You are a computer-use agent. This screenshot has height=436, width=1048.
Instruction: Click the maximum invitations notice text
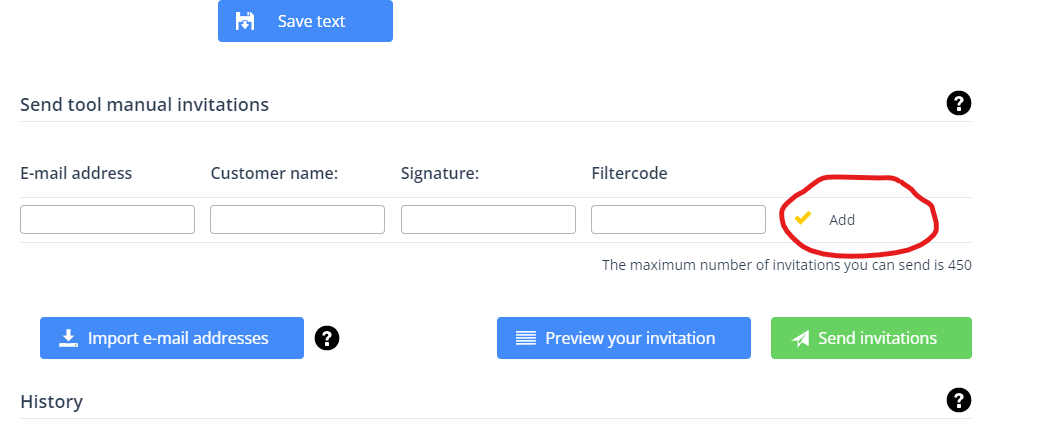pos(786,266)
